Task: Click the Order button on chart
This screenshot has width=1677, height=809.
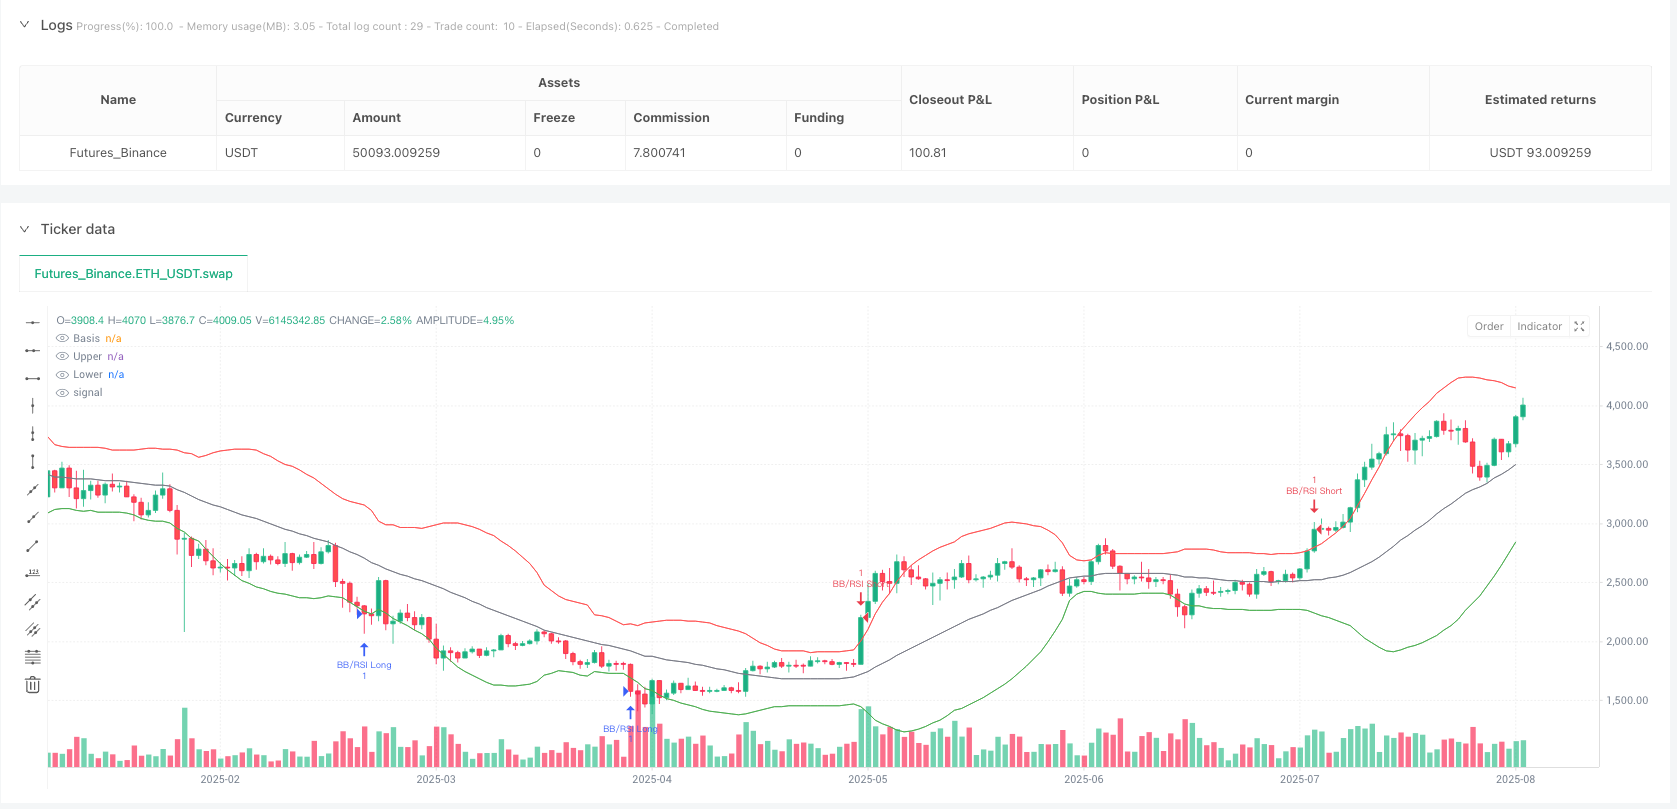Action: (x=1488, y=327)
